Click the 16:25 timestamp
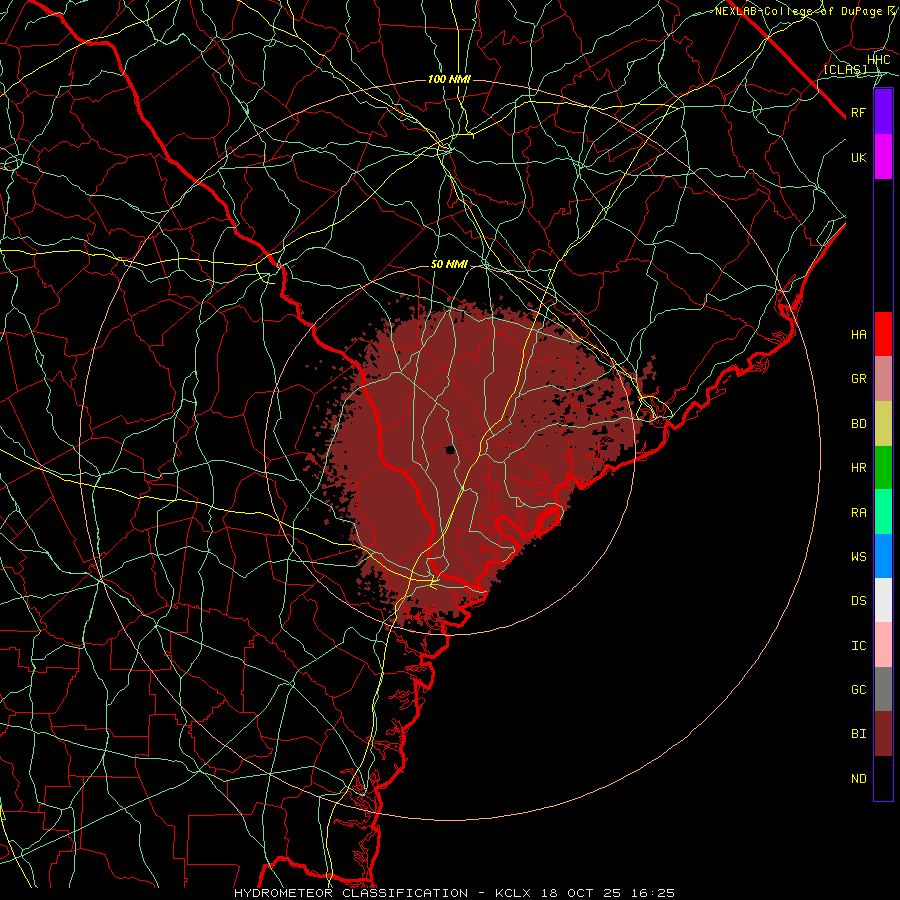900x900 pixels. pyautogui.click(x=654, y=893)
